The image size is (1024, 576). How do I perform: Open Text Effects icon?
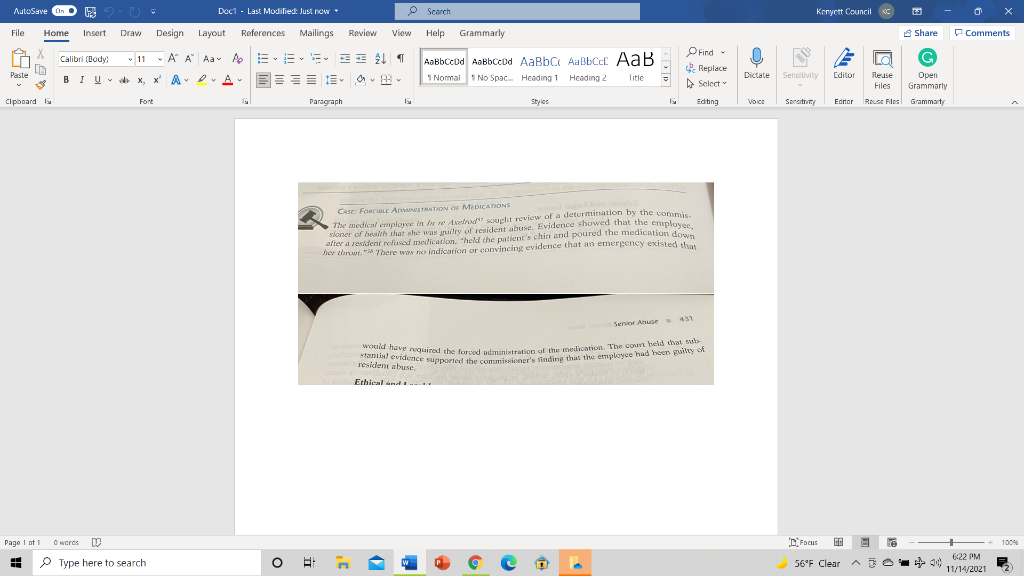(176, 80)
